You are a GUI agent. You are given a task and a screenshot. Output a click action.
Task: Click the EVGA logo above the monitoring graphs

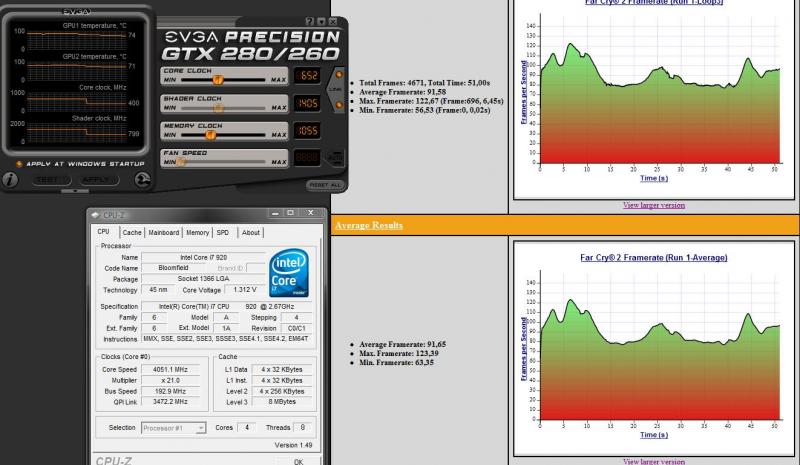[77, 11]
